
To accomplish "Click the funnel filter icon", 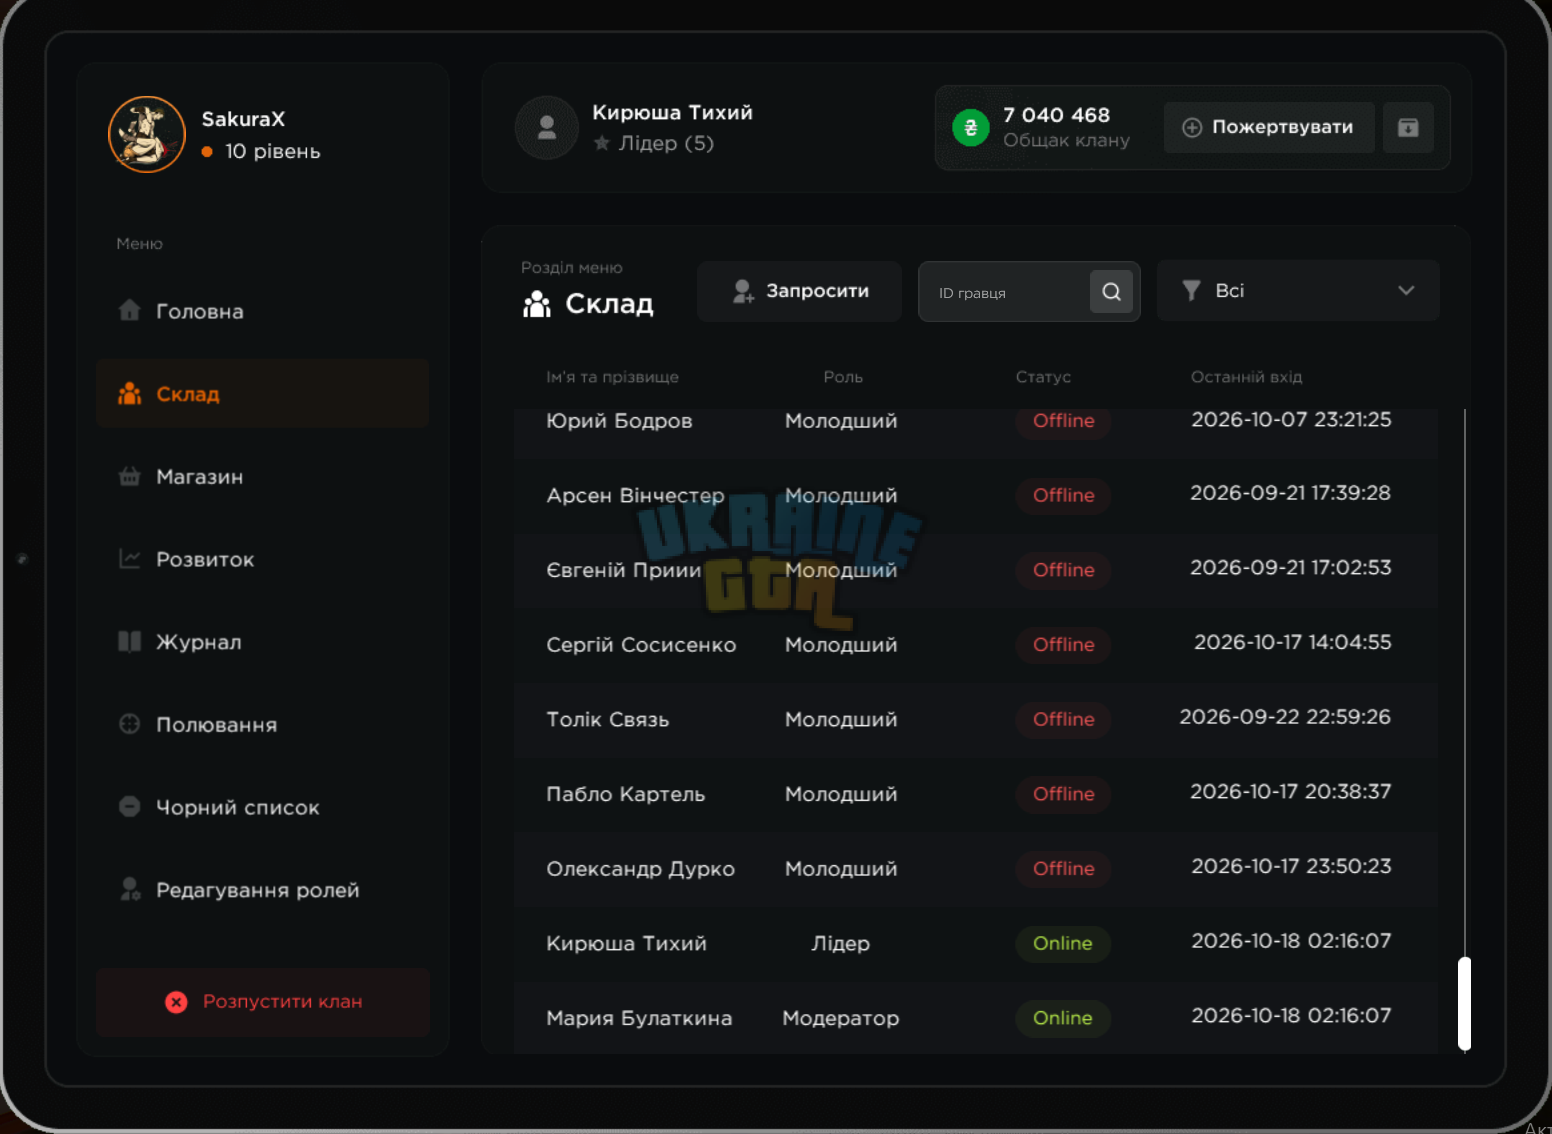I will [x=1191, y=291].
